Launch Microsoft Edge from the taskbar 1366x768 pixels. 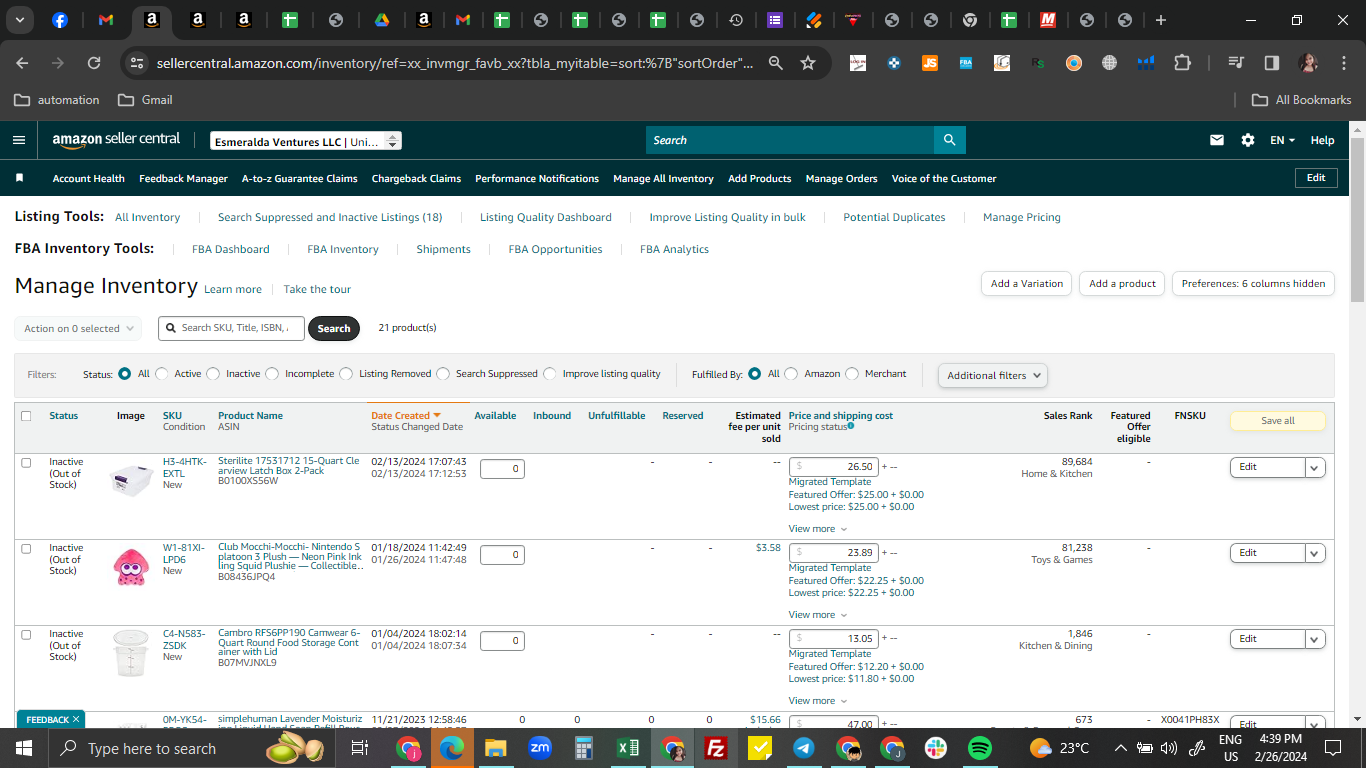pyautogui.click(x=451, y=748)
